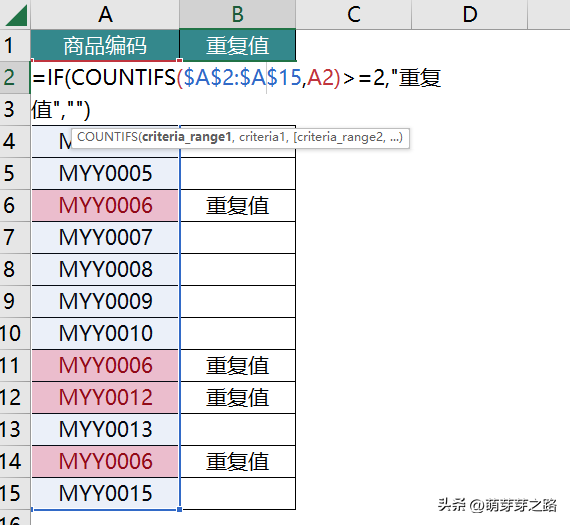The width and height of the screenshot is (570, 525).
Task: Click [criteria_range2, ...) in the COUNTIFS tooltip
Action: pyautogui.click(x=348, y=137)
